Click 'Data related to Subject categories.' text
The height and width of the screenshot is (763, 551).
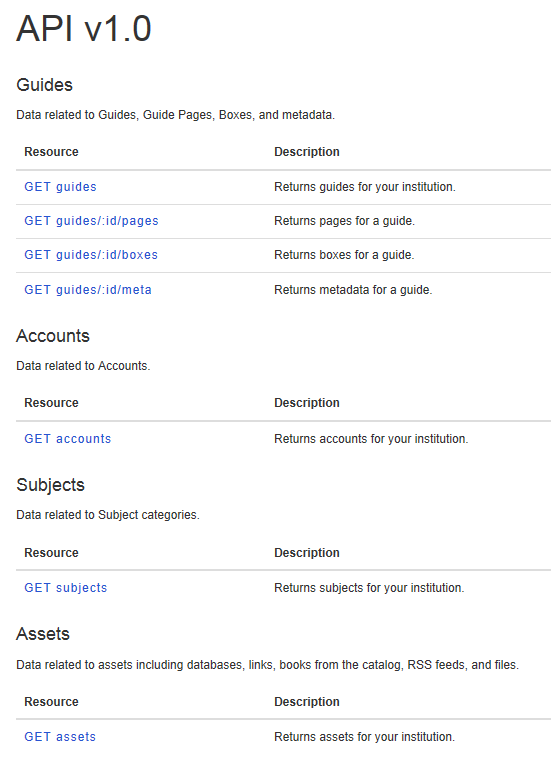tap(108, 515)
